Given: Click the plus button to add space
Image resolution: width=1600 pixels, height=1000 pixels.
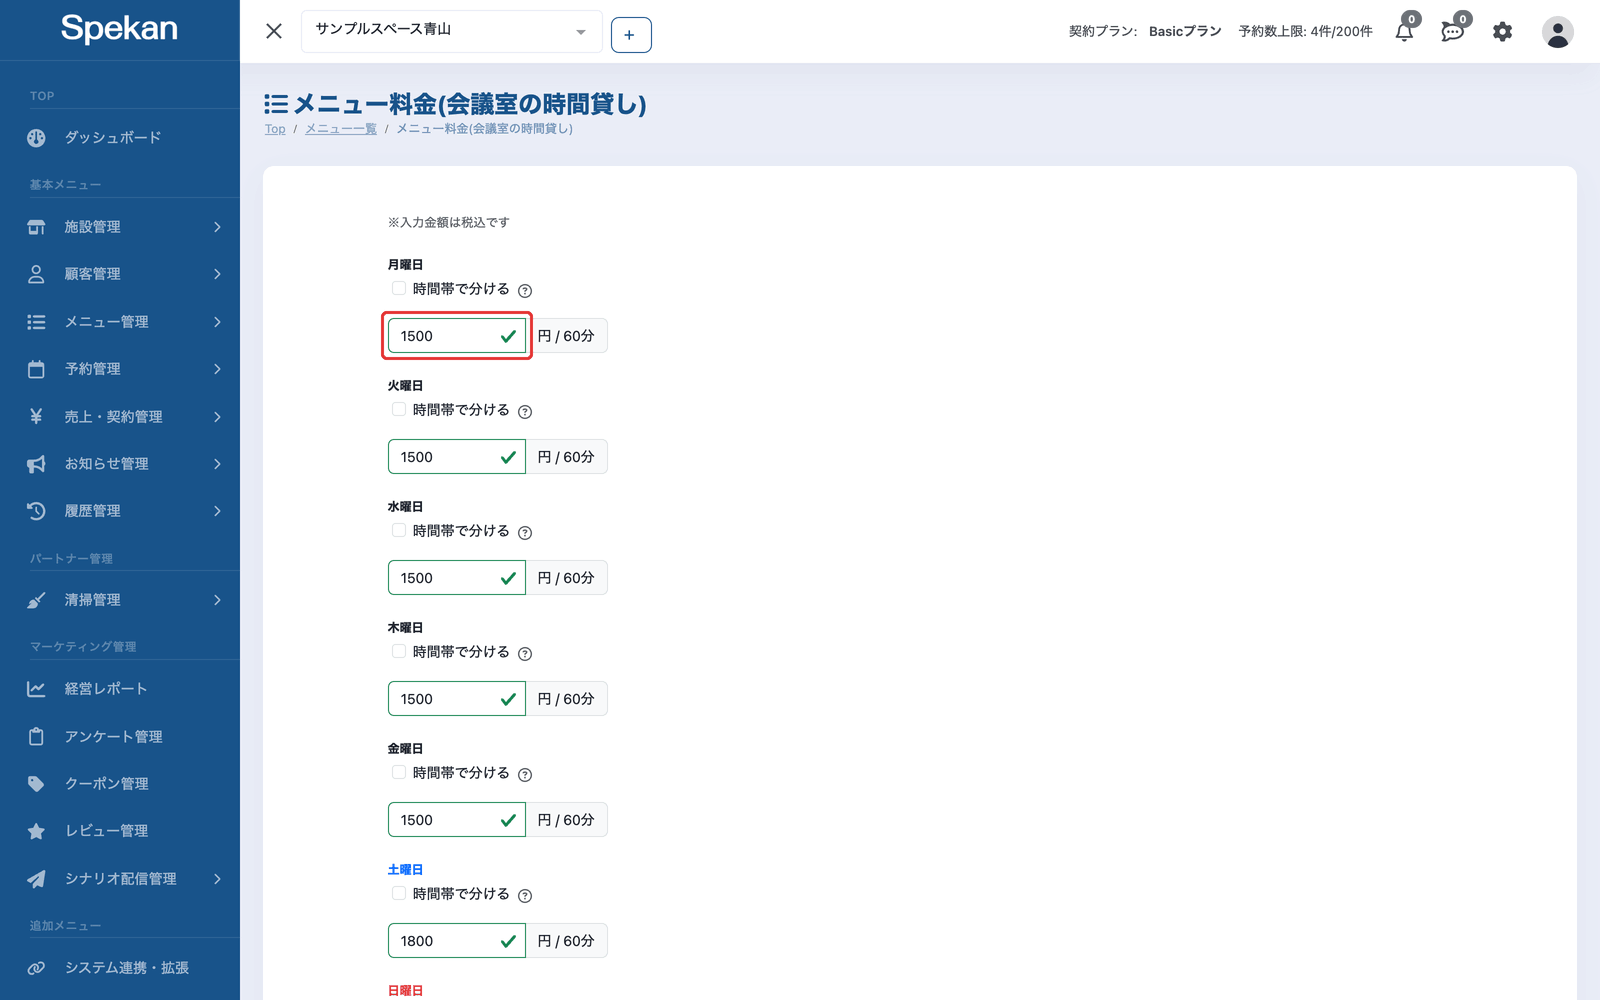Looking at the screenshot, I should coord(631,35).
